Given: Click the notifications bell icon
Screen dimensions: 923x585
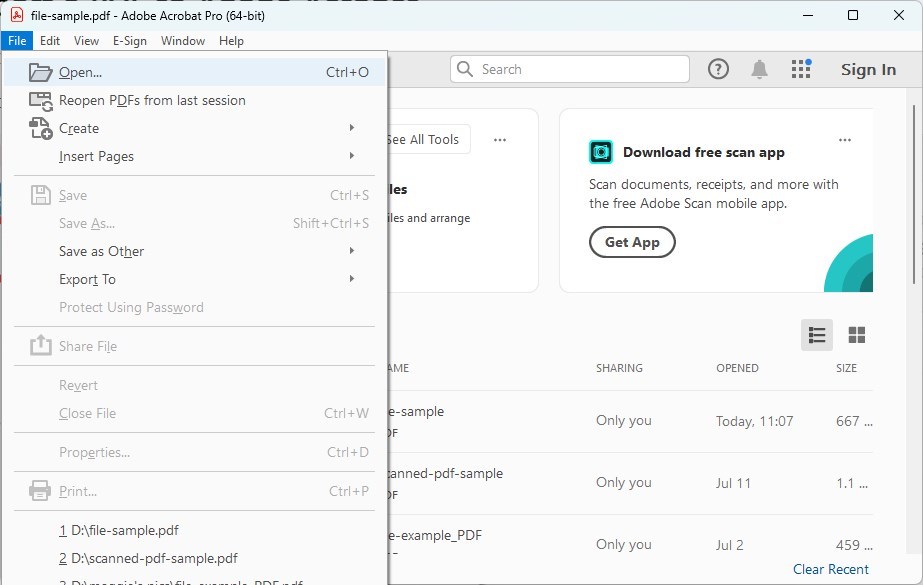Looking at the screenshot, I should (x=759, y=69).
